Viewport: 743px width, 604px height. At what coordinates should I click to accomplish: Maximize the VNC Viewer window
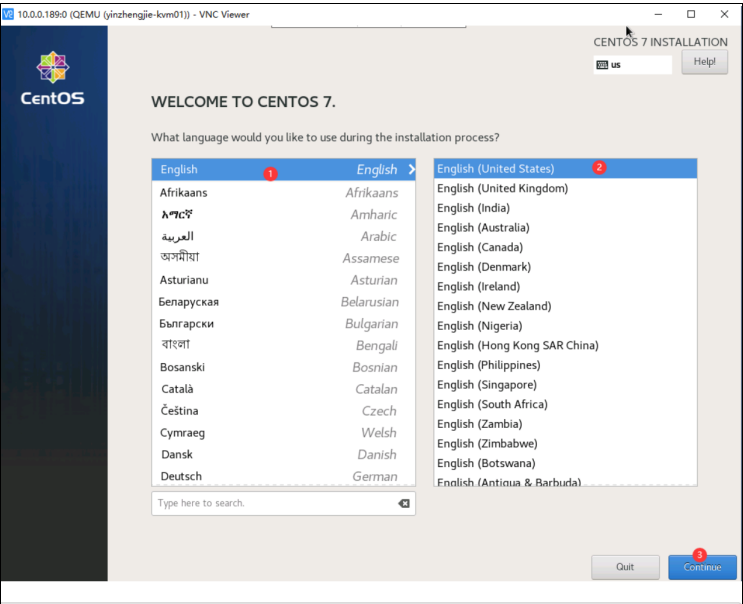tap(691, 14)
